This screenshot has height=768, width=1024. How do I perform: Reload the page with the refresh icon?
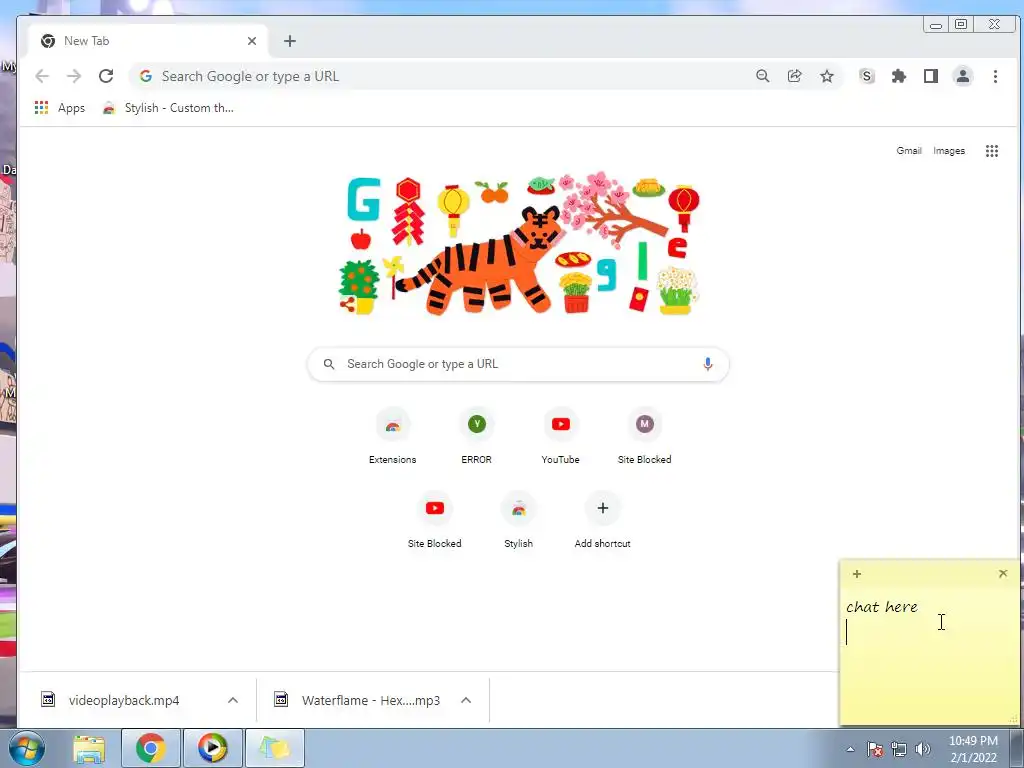point(106,76)
